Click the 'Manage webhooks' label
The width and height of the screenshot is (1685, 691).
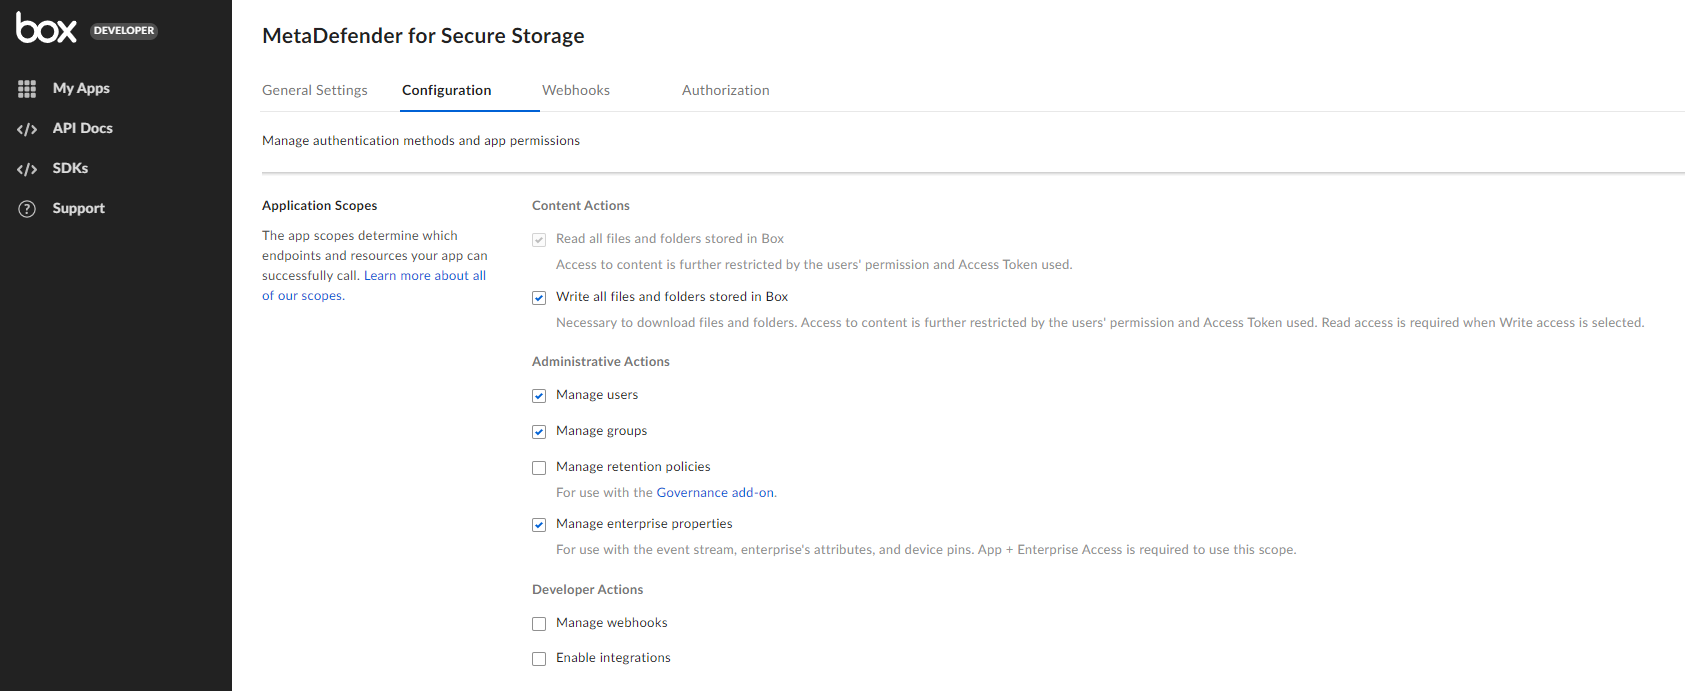pos(612,622)
